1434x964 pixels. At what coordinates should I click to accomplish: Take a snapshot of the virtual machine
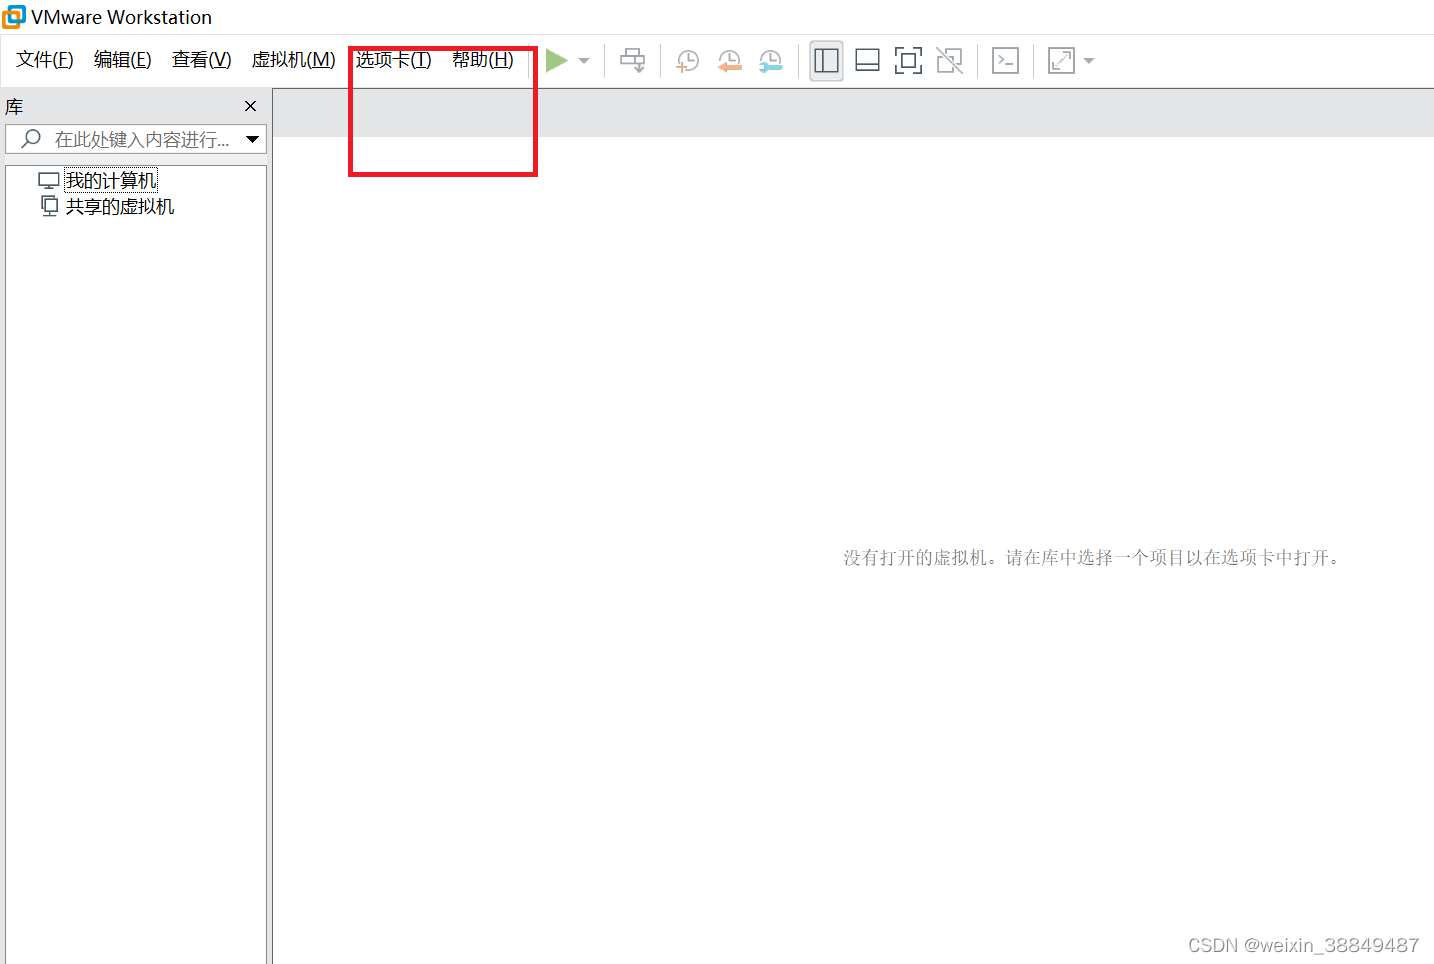[x=687, y=61]
